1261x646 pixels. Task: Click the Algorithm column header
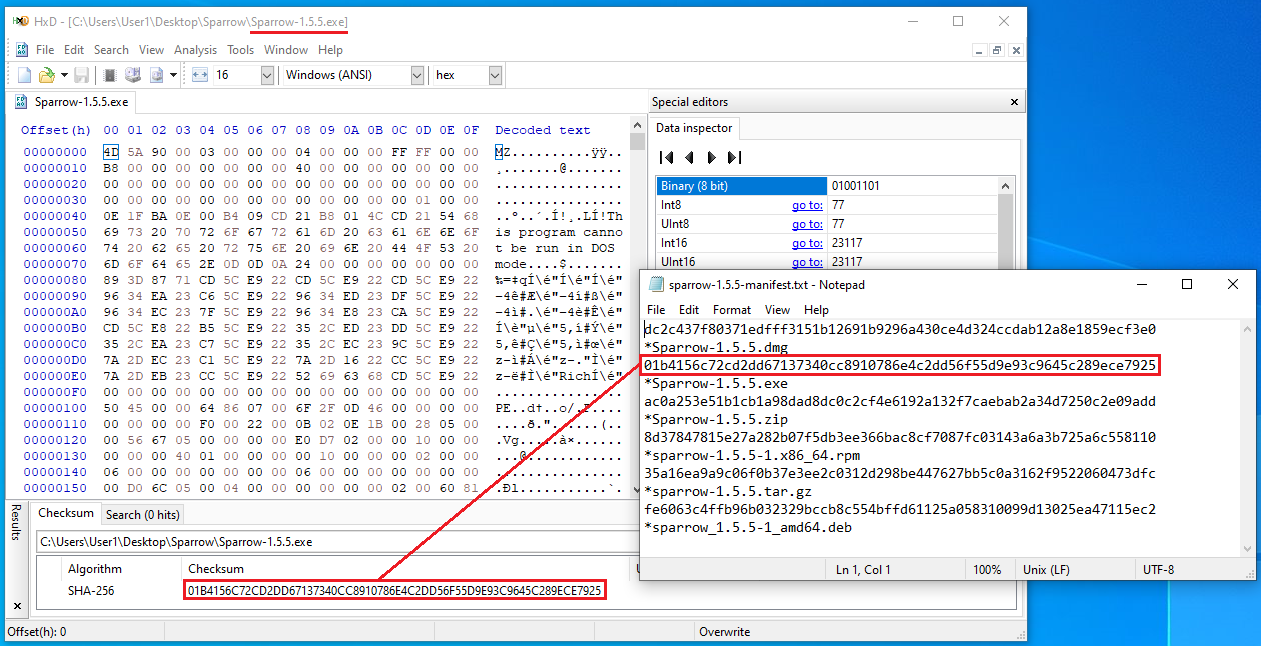(x=95, y=569)
